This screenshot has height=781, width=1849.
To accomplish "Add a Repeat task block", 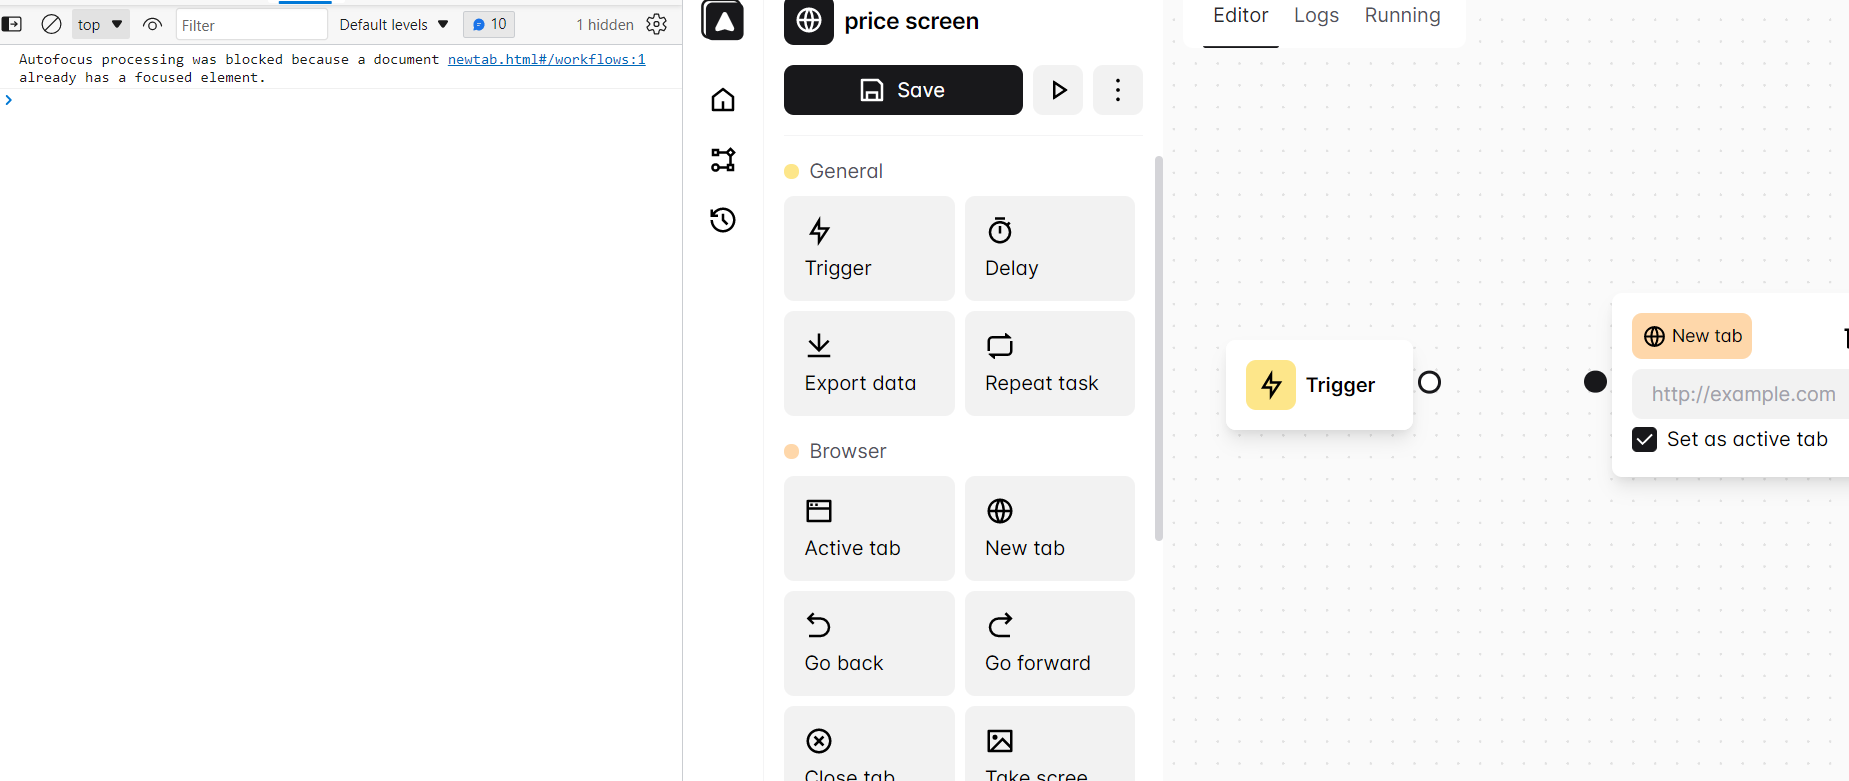I will click(1048, 363).
